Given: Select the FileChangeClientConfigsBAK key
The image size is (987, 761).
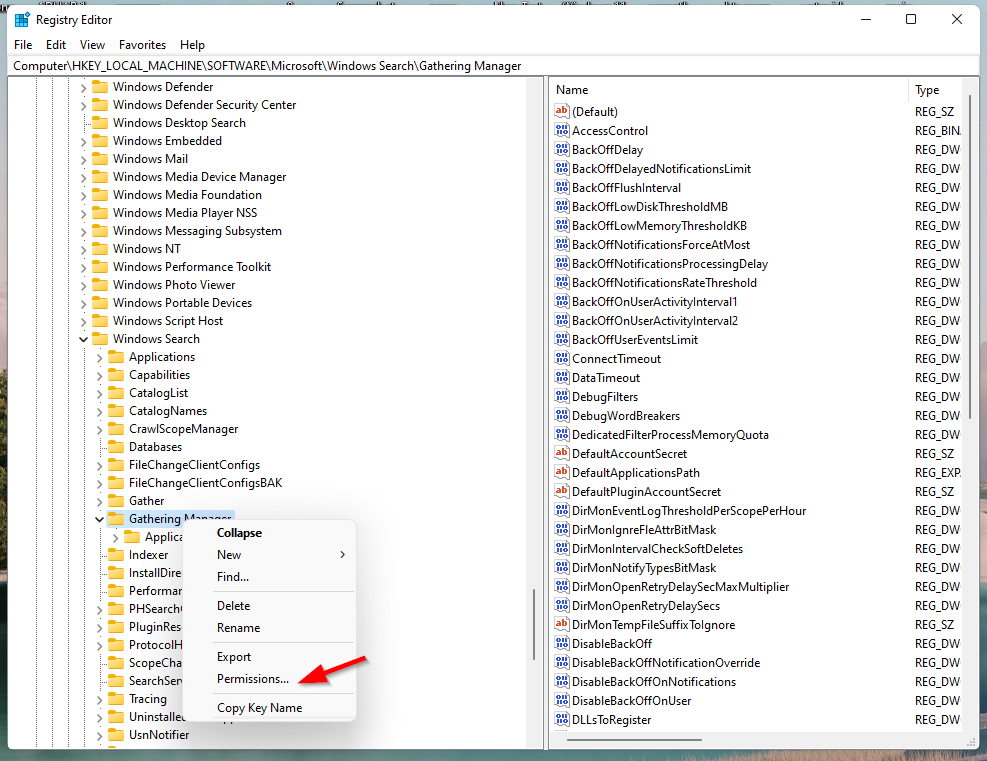Looking at the screenshot, I should pyautogui.click(x=205, y=483).
